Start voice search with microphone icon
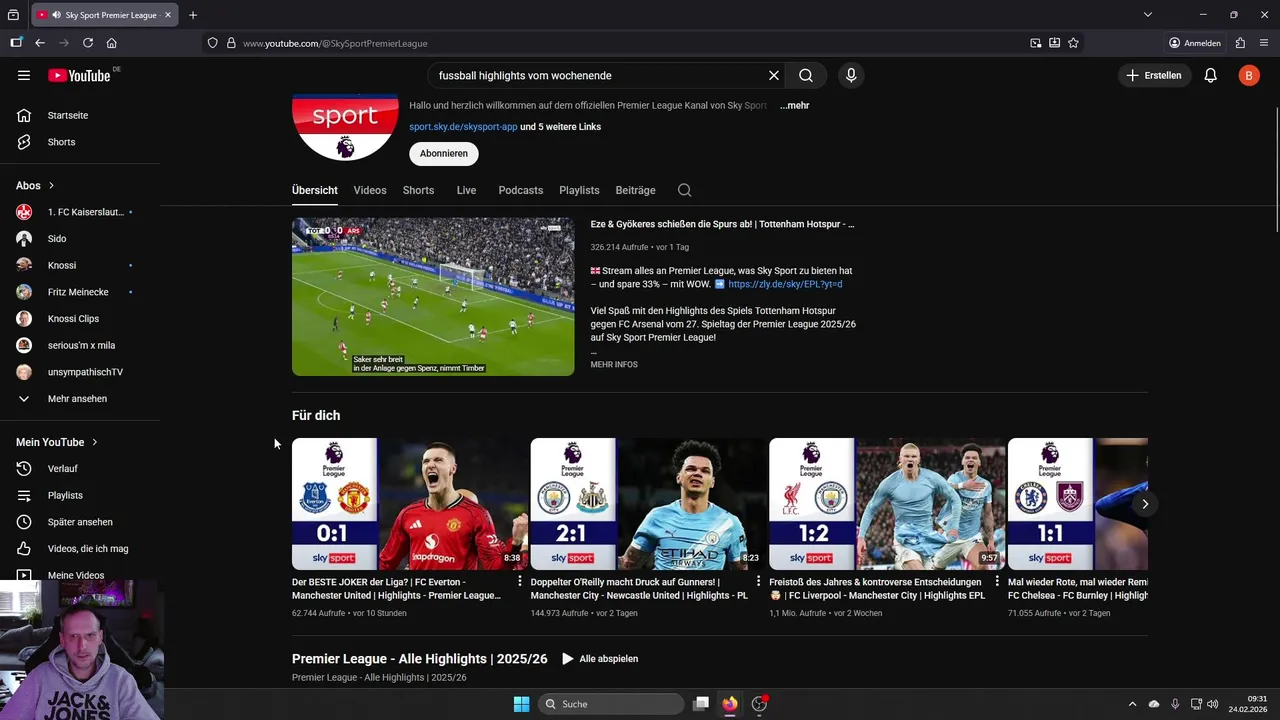 pyautogui.click(x=851, y=75)
